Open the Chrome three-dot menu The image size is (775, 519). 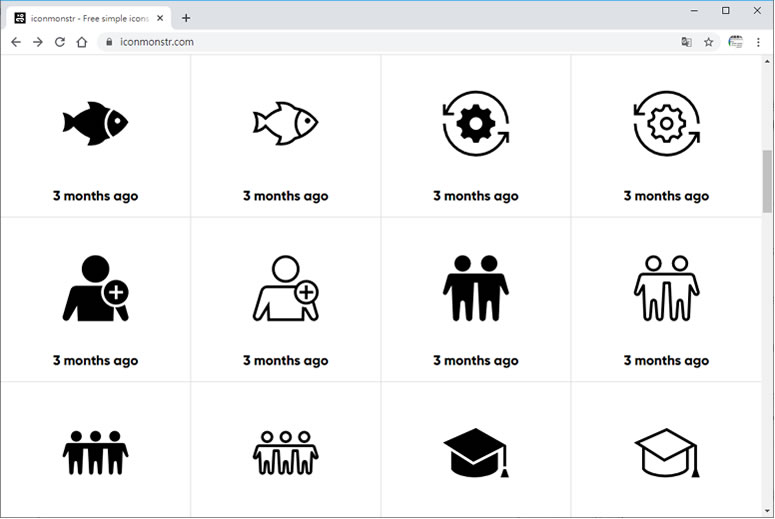(x=758, y=42)
